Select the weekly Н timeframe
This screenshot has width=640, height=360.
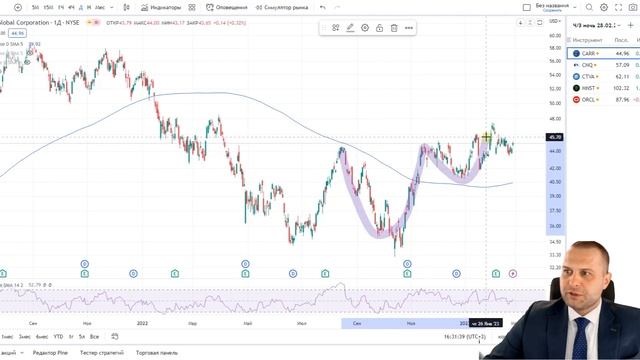coord(89,7)
